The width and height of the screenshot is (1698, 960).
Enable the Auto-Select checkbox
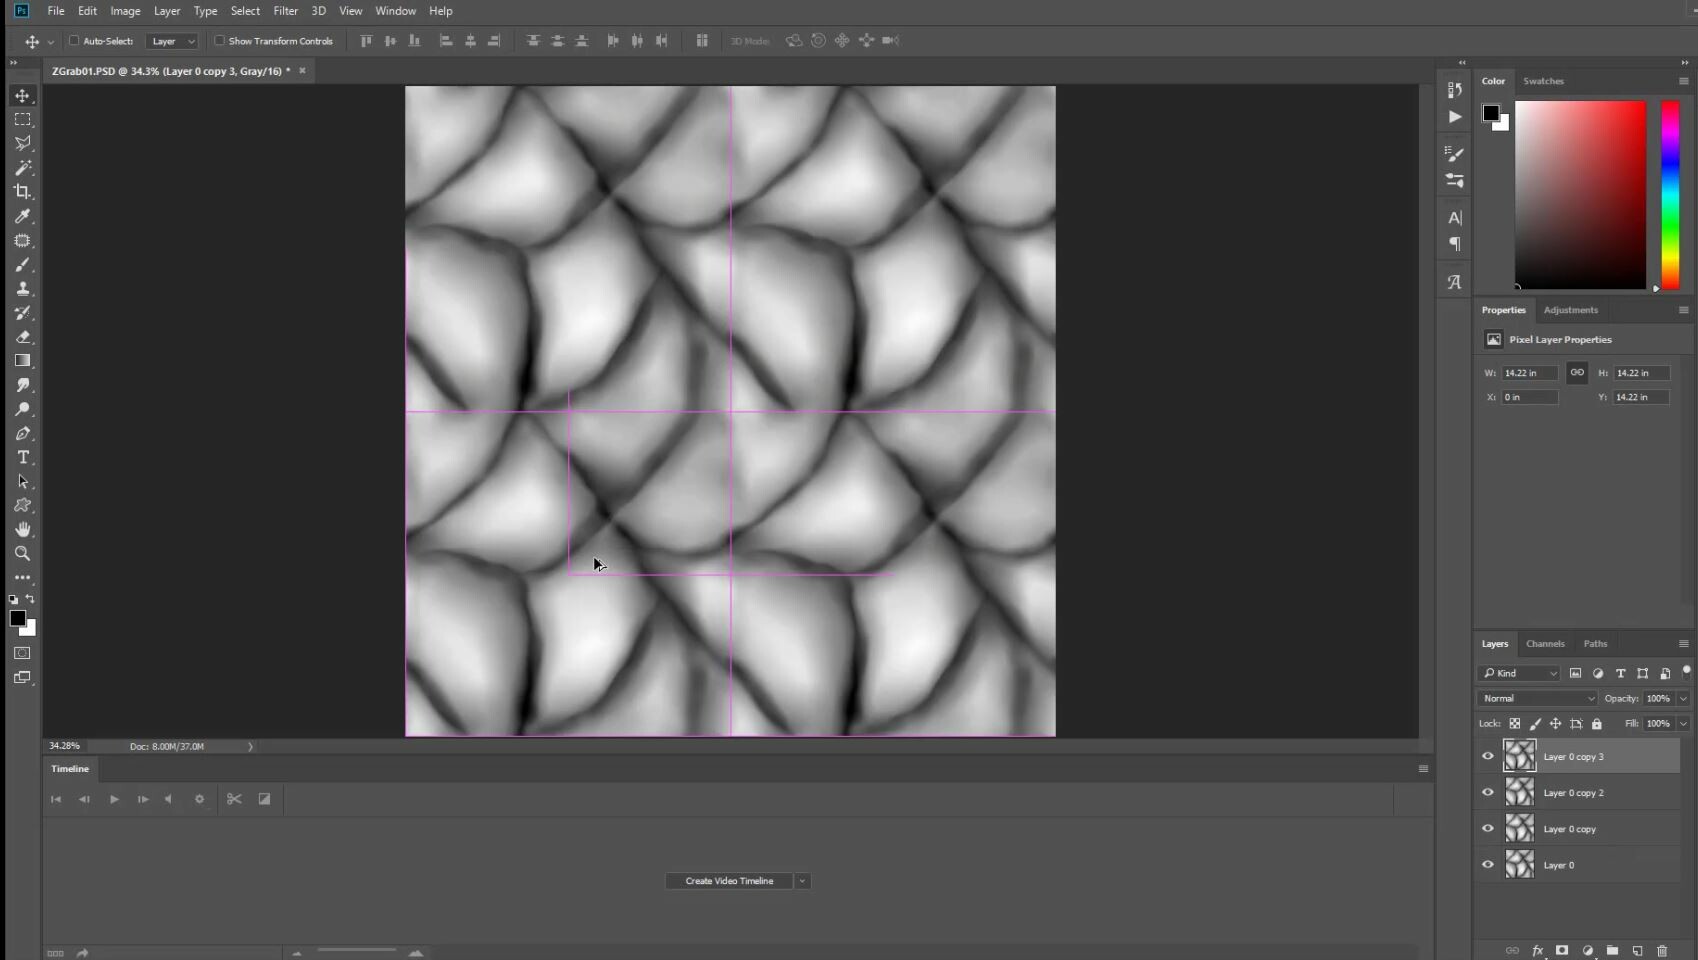(74, 41)
